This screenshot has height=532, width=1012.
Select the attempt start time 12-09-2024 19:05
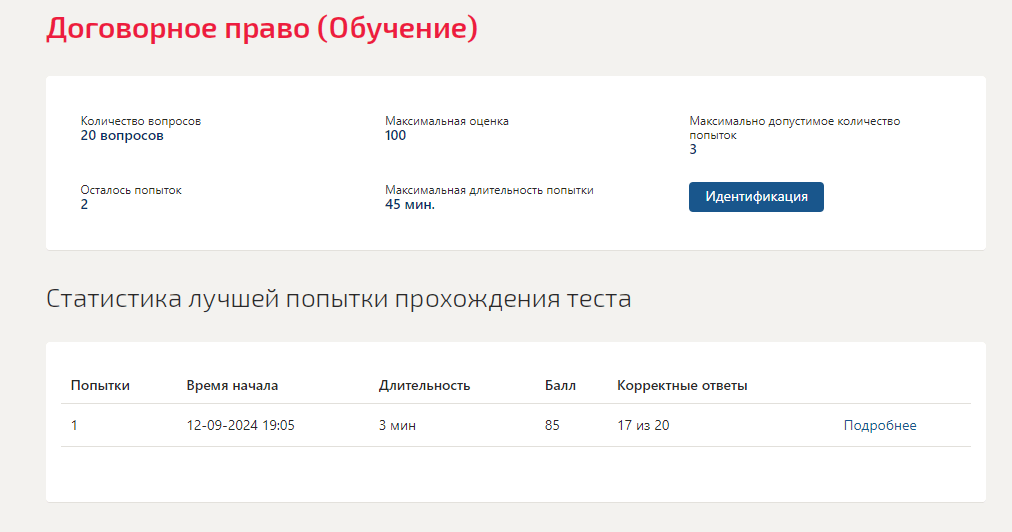tap(241, 425)
